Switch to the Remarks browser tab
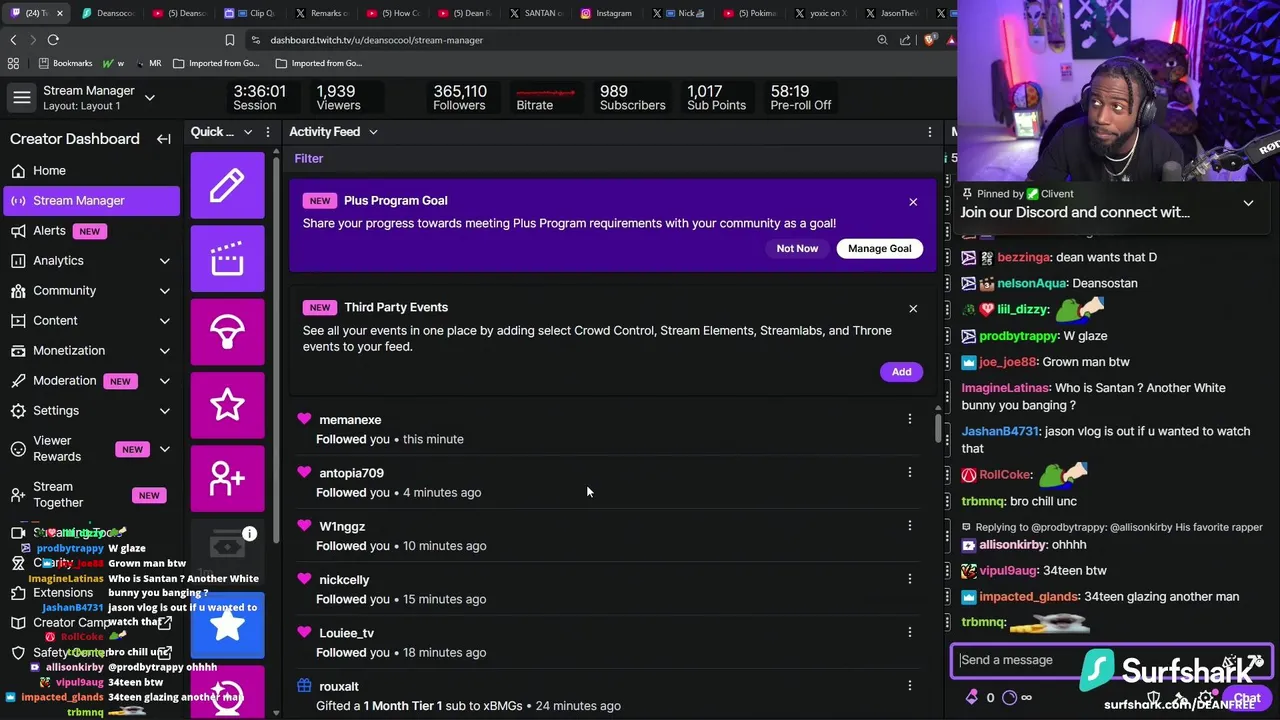 [322, 13]
